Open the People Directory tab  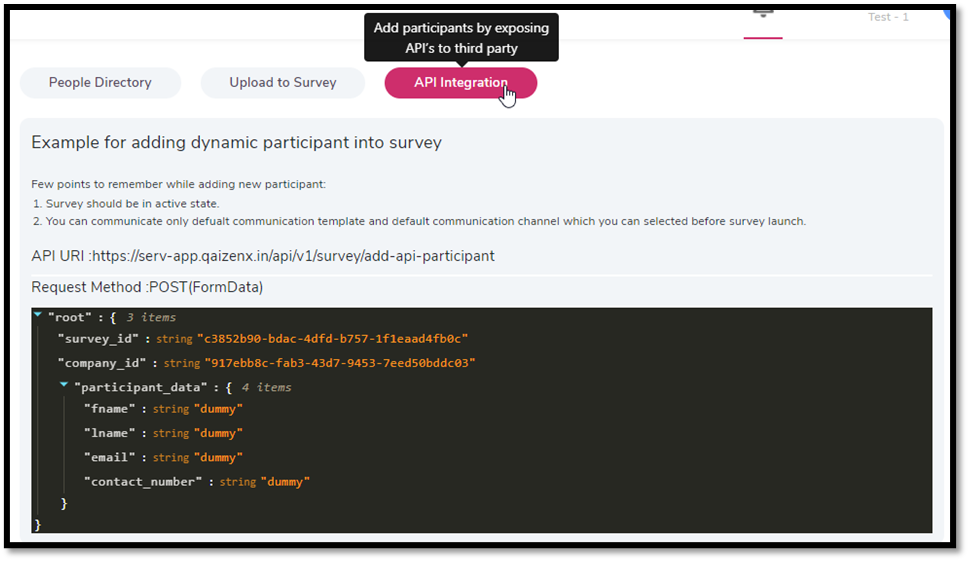click(x=100, y=83)
